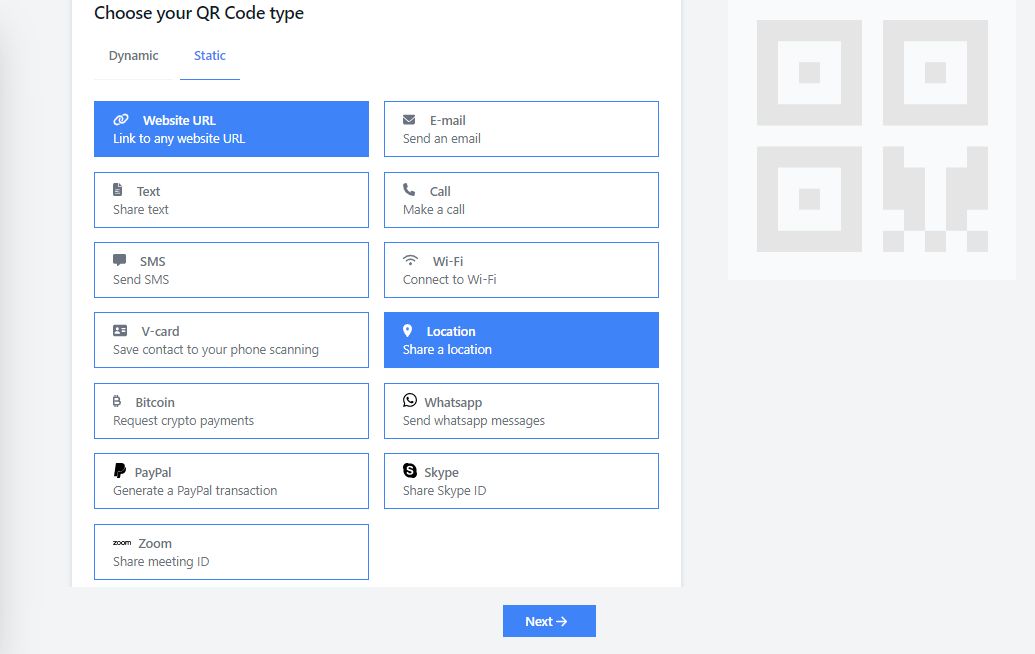Image resolution: width=1035 pixels, height=654 pixels.
Task: Select the 'Share meeting ID' option
Action: click(231, 552)
